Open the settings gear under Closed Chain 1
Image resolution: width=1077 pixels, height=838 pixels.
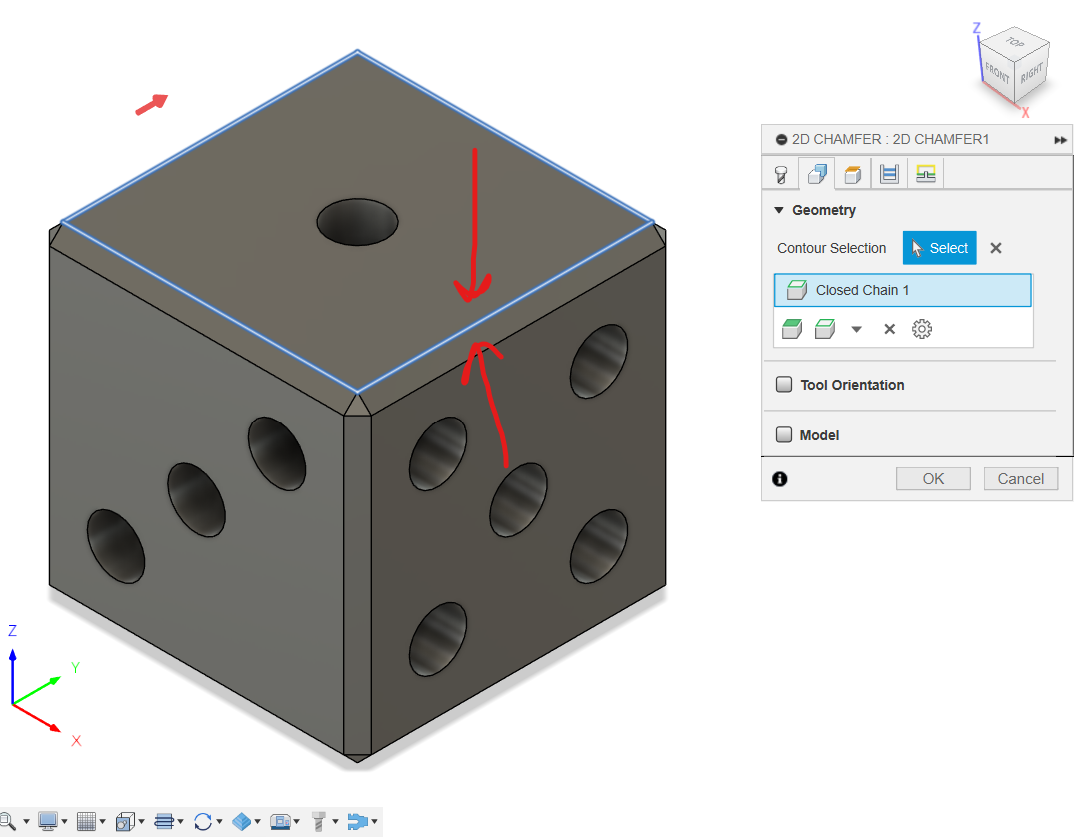921,328
